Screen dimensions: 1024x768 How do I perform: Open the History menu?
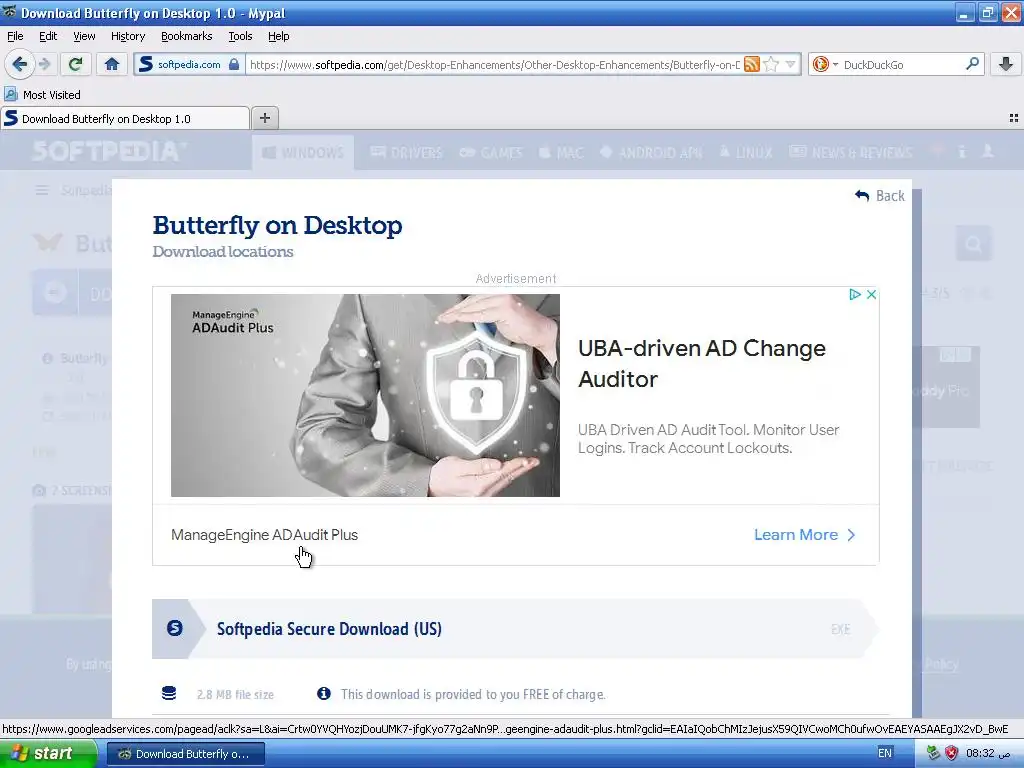coord(128,36)
